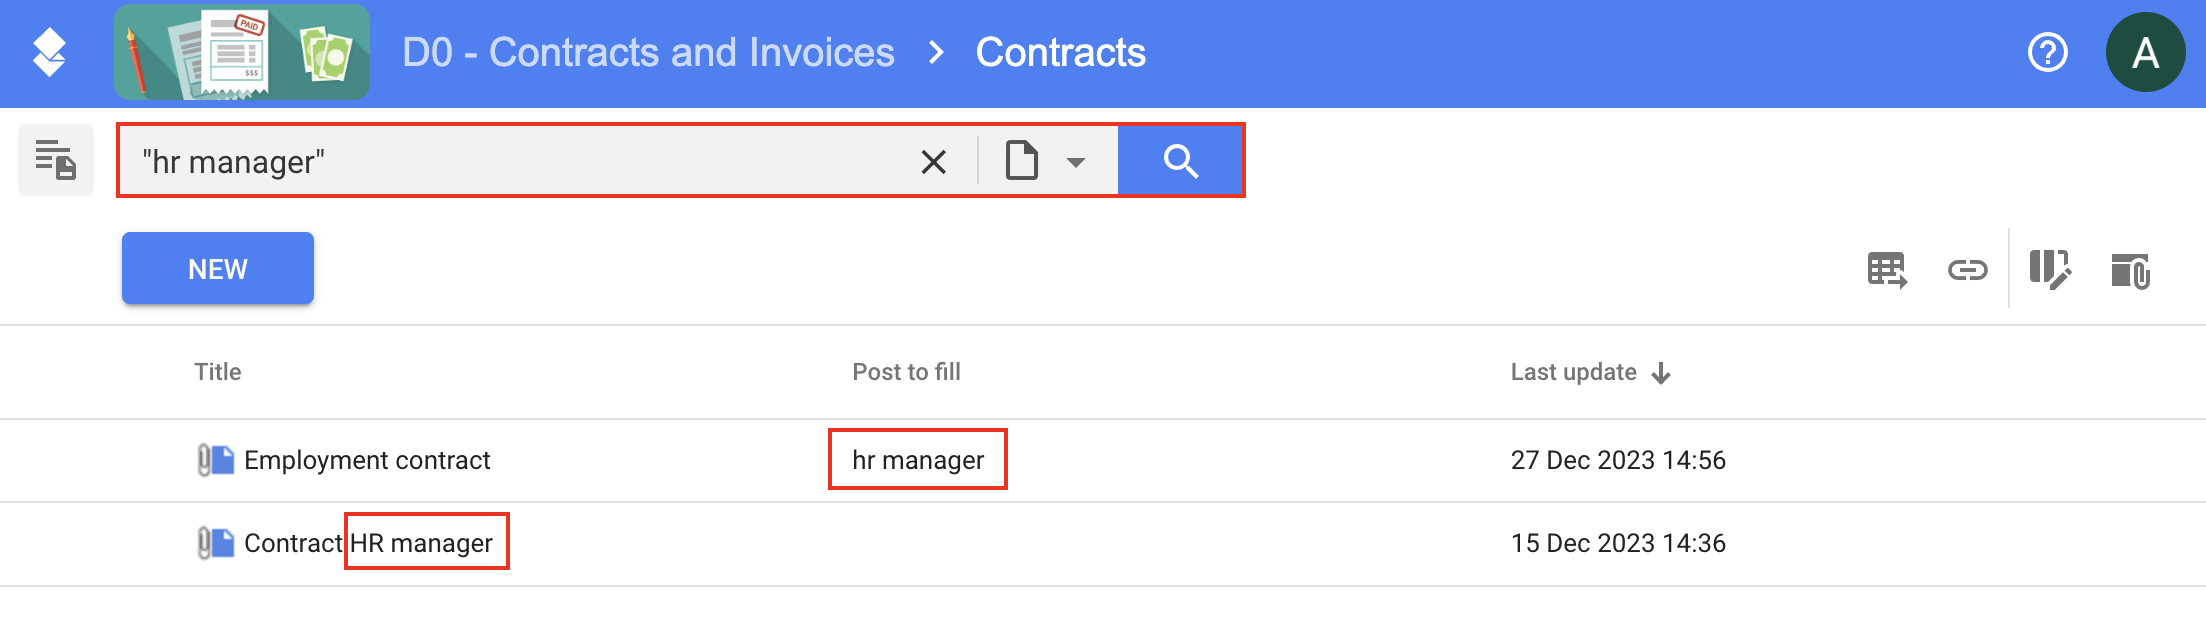Open the Employment contract document
Screen dimensions: 2206x632
pos(367,460)
